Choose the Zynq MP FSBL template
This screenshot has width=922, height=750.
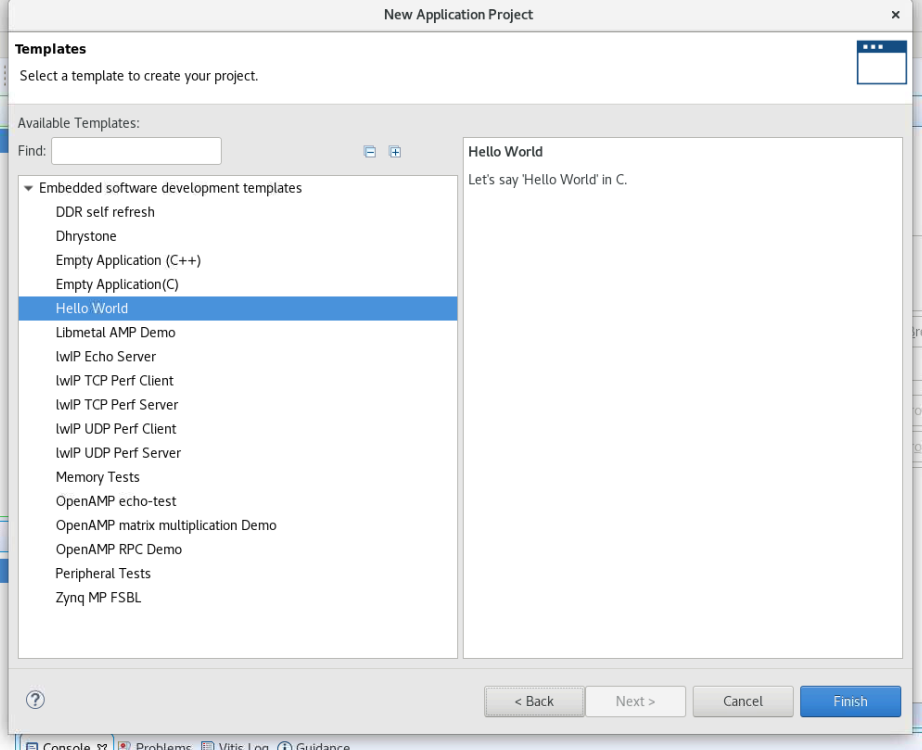point(98,597)
